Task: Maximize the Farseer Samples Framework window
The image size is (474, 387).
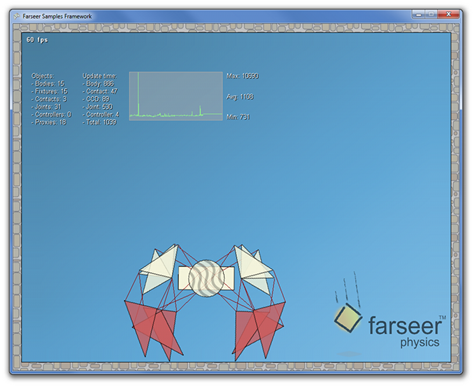Action: click(431, 14)
